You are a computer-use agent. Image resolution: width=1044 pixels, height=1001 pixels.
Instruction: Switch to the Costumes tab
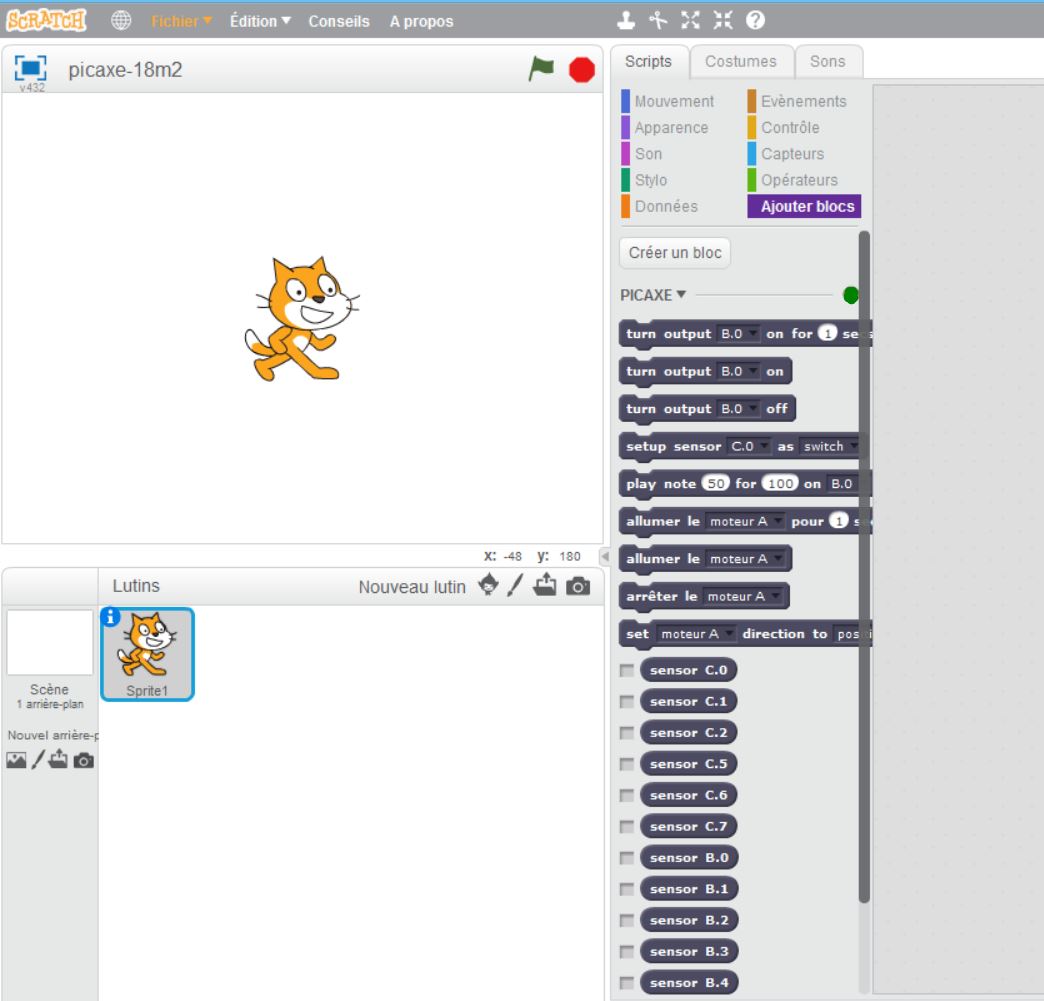(x=740, y=61)
